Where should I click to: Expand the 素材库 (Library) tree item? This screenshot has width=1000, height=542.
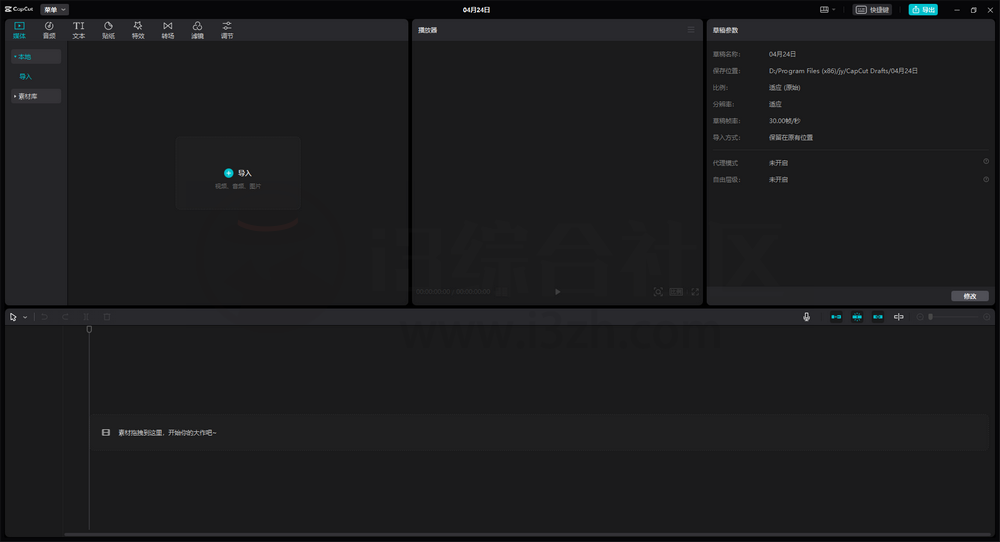[x=36, y=96]
